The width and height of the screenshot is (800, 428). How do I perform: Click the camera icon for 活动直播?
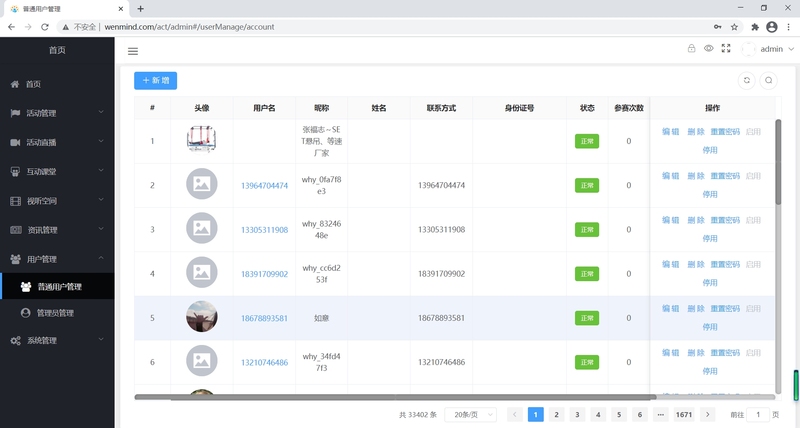pyautogui.click(x=15, y=142)
